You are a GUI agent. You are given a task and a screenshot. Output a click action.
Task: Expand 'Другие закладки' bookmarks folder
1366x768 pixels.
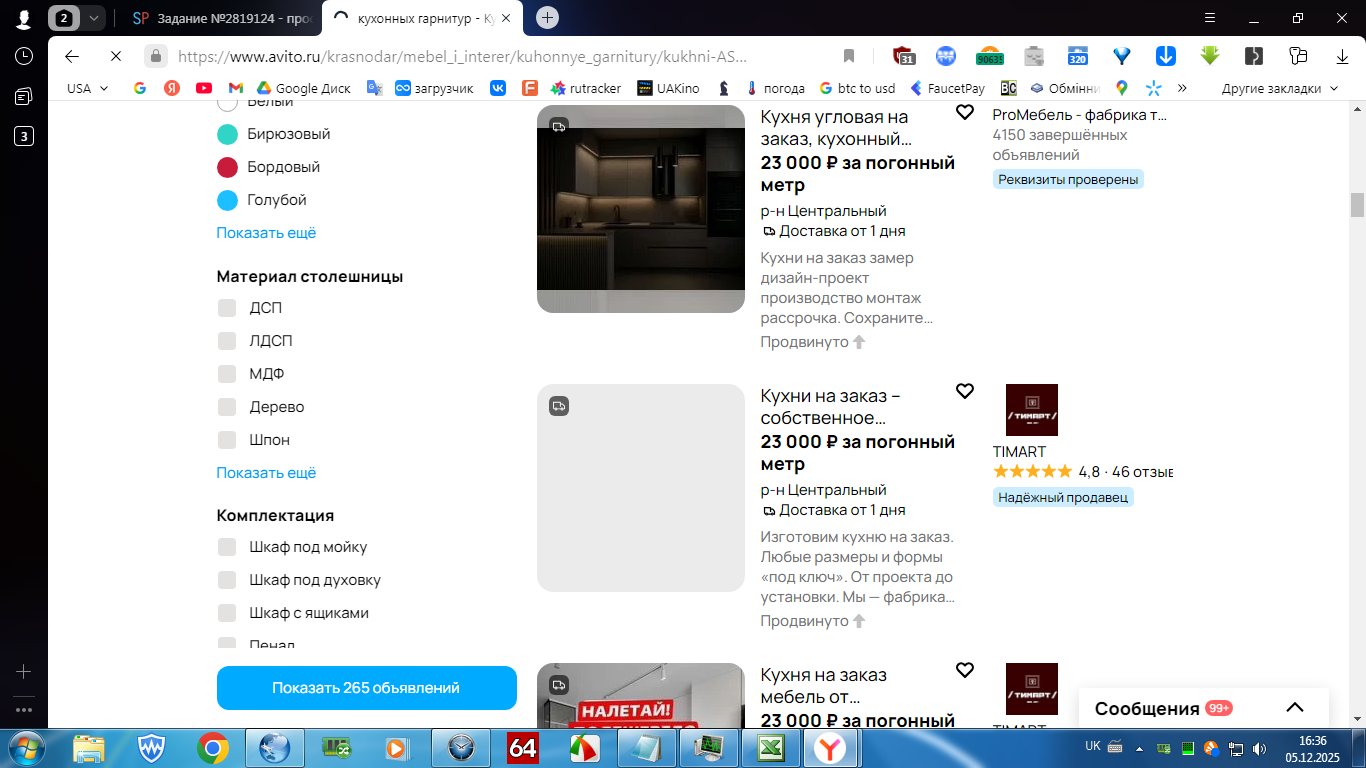[1279, 88]
